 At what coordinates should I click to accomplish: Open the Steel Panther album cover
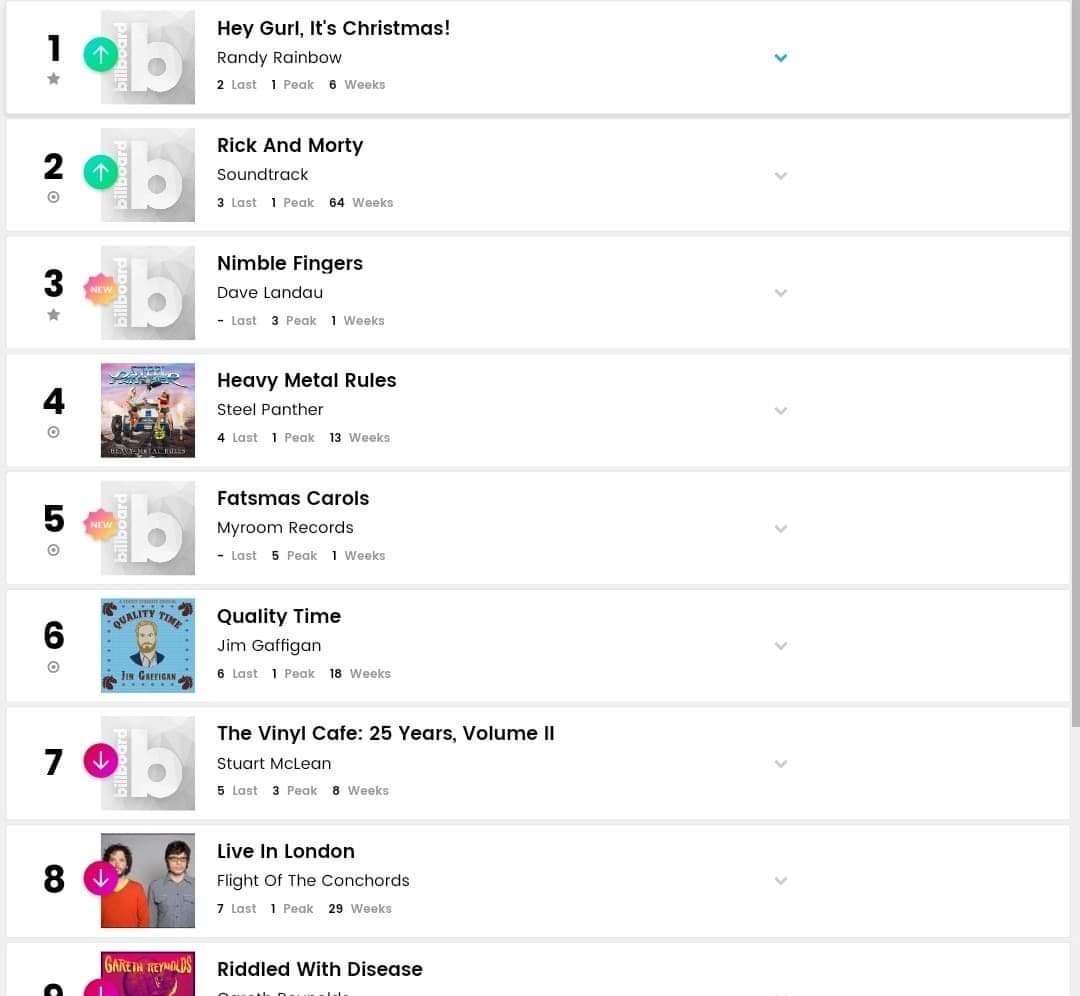pyautogui.click(x=147, y=411)
